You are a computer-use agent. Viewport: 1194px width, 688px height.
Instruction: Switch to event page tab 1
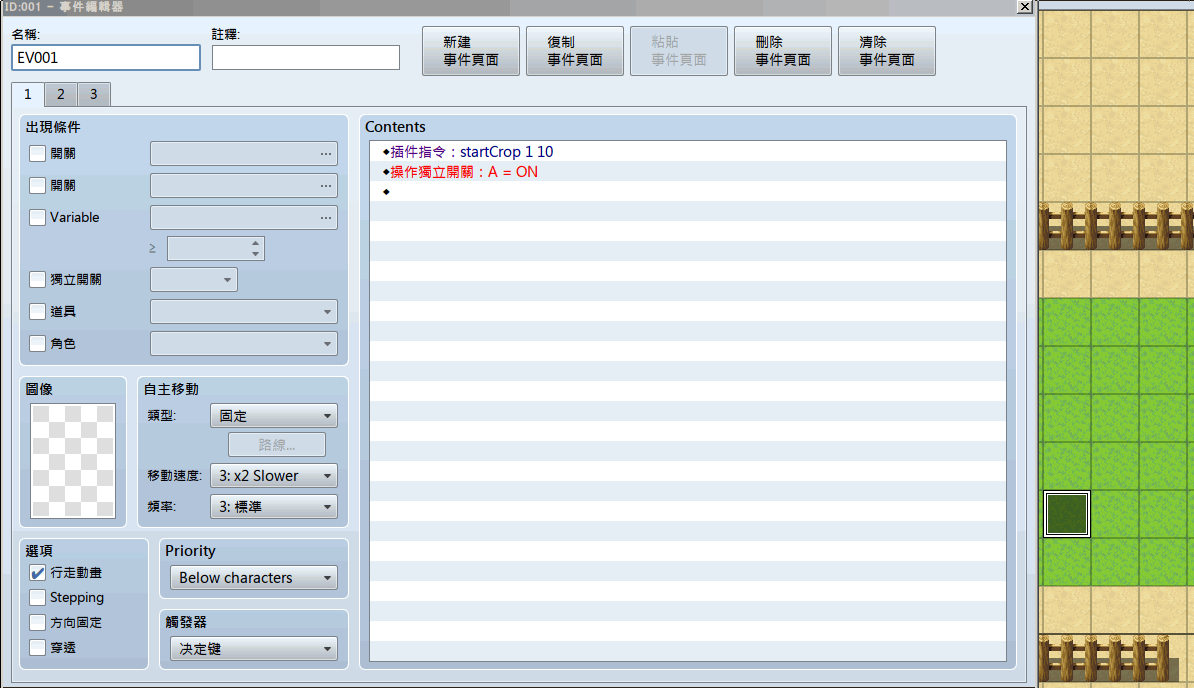pyautogui.click(x=27, y=94)
